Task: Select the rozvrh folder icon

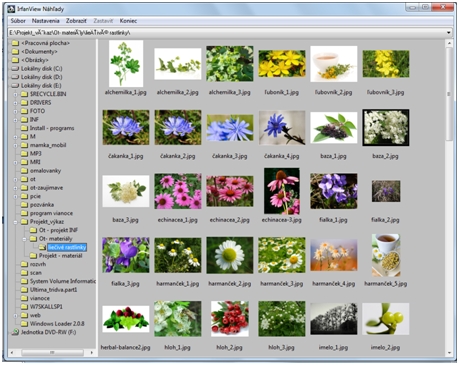Action: [24, 264]
